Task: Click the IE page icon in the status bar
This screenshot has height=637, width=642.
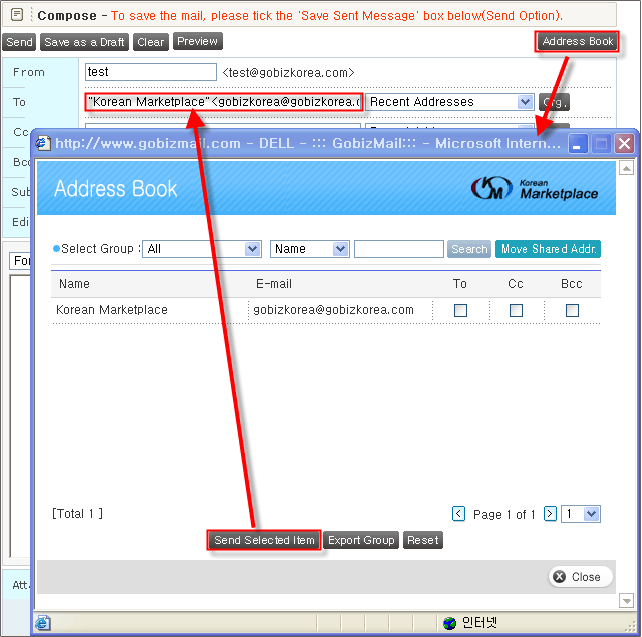Action: click(43, 623)
